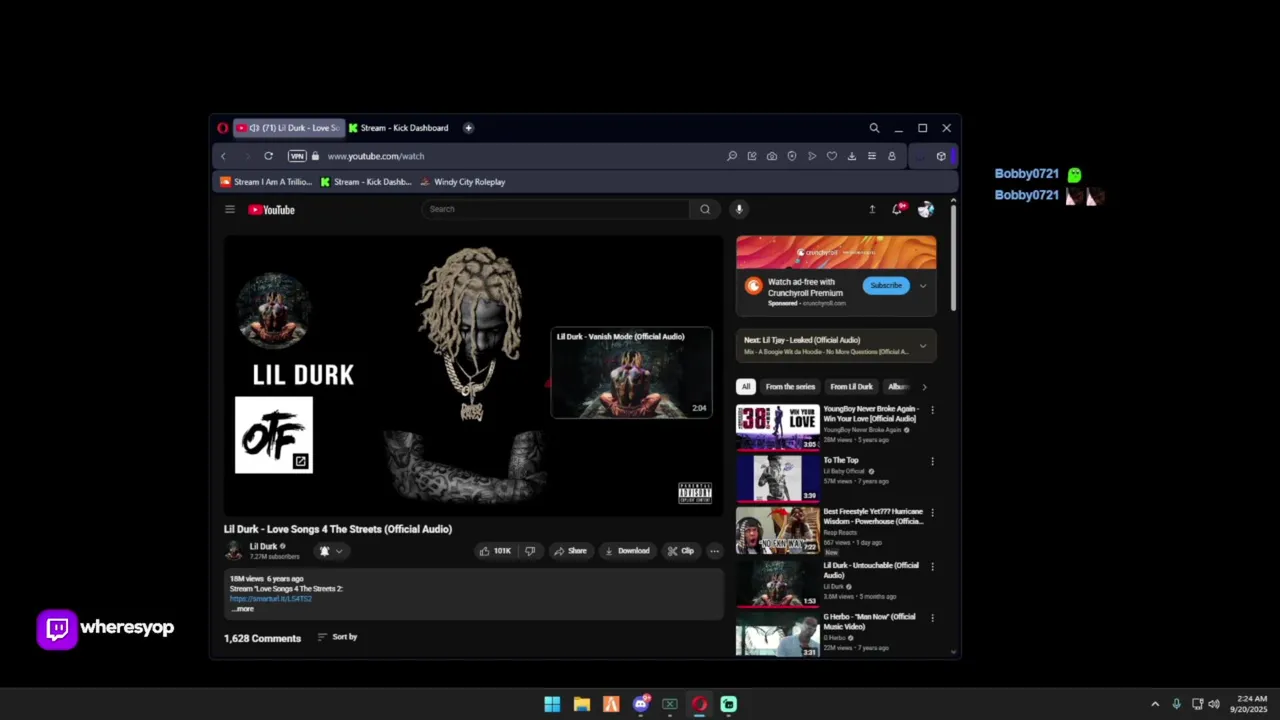Image resolution: width=1280 pixels, height=720 pixels.
Task: Open browser downloads icon
Action: coord(851,156)
